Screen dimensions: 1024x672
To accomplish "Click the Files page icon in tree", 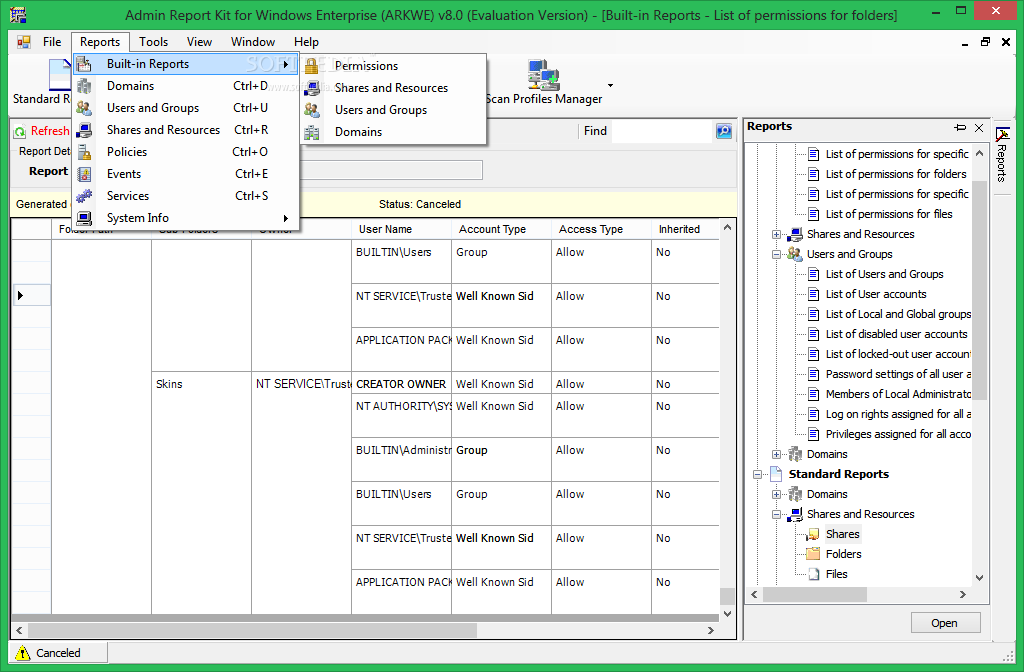I will pyautogui.click(x=814, y=574).
